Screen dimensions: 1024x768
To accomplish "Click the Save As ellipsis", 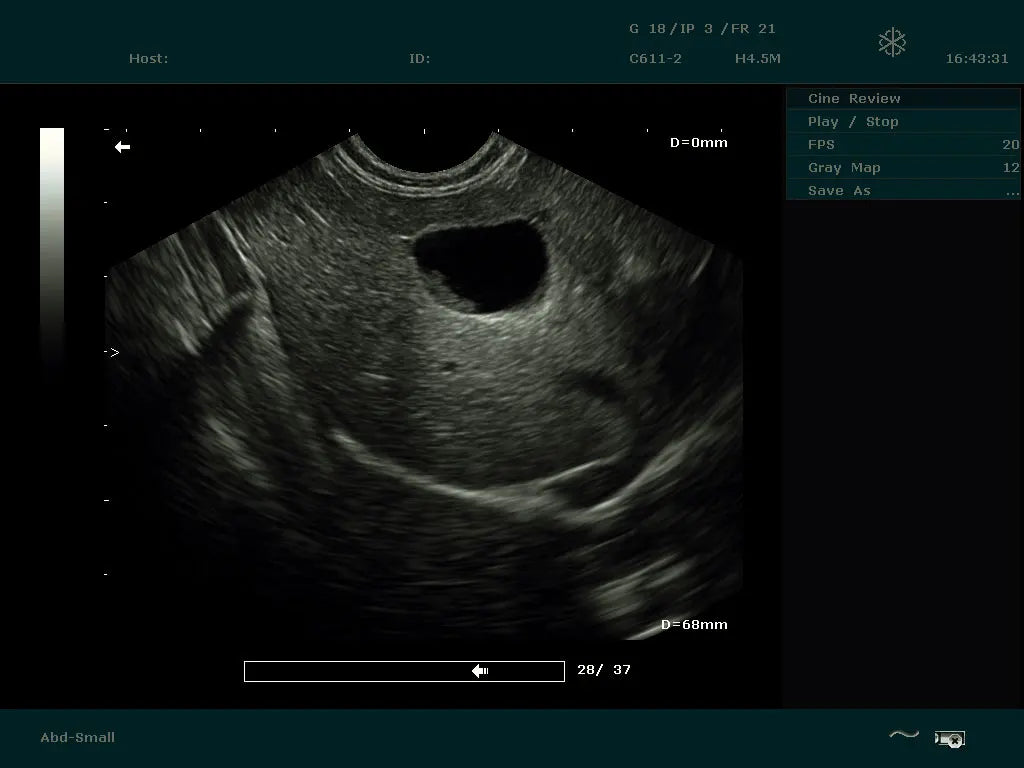I will 1011,191.
